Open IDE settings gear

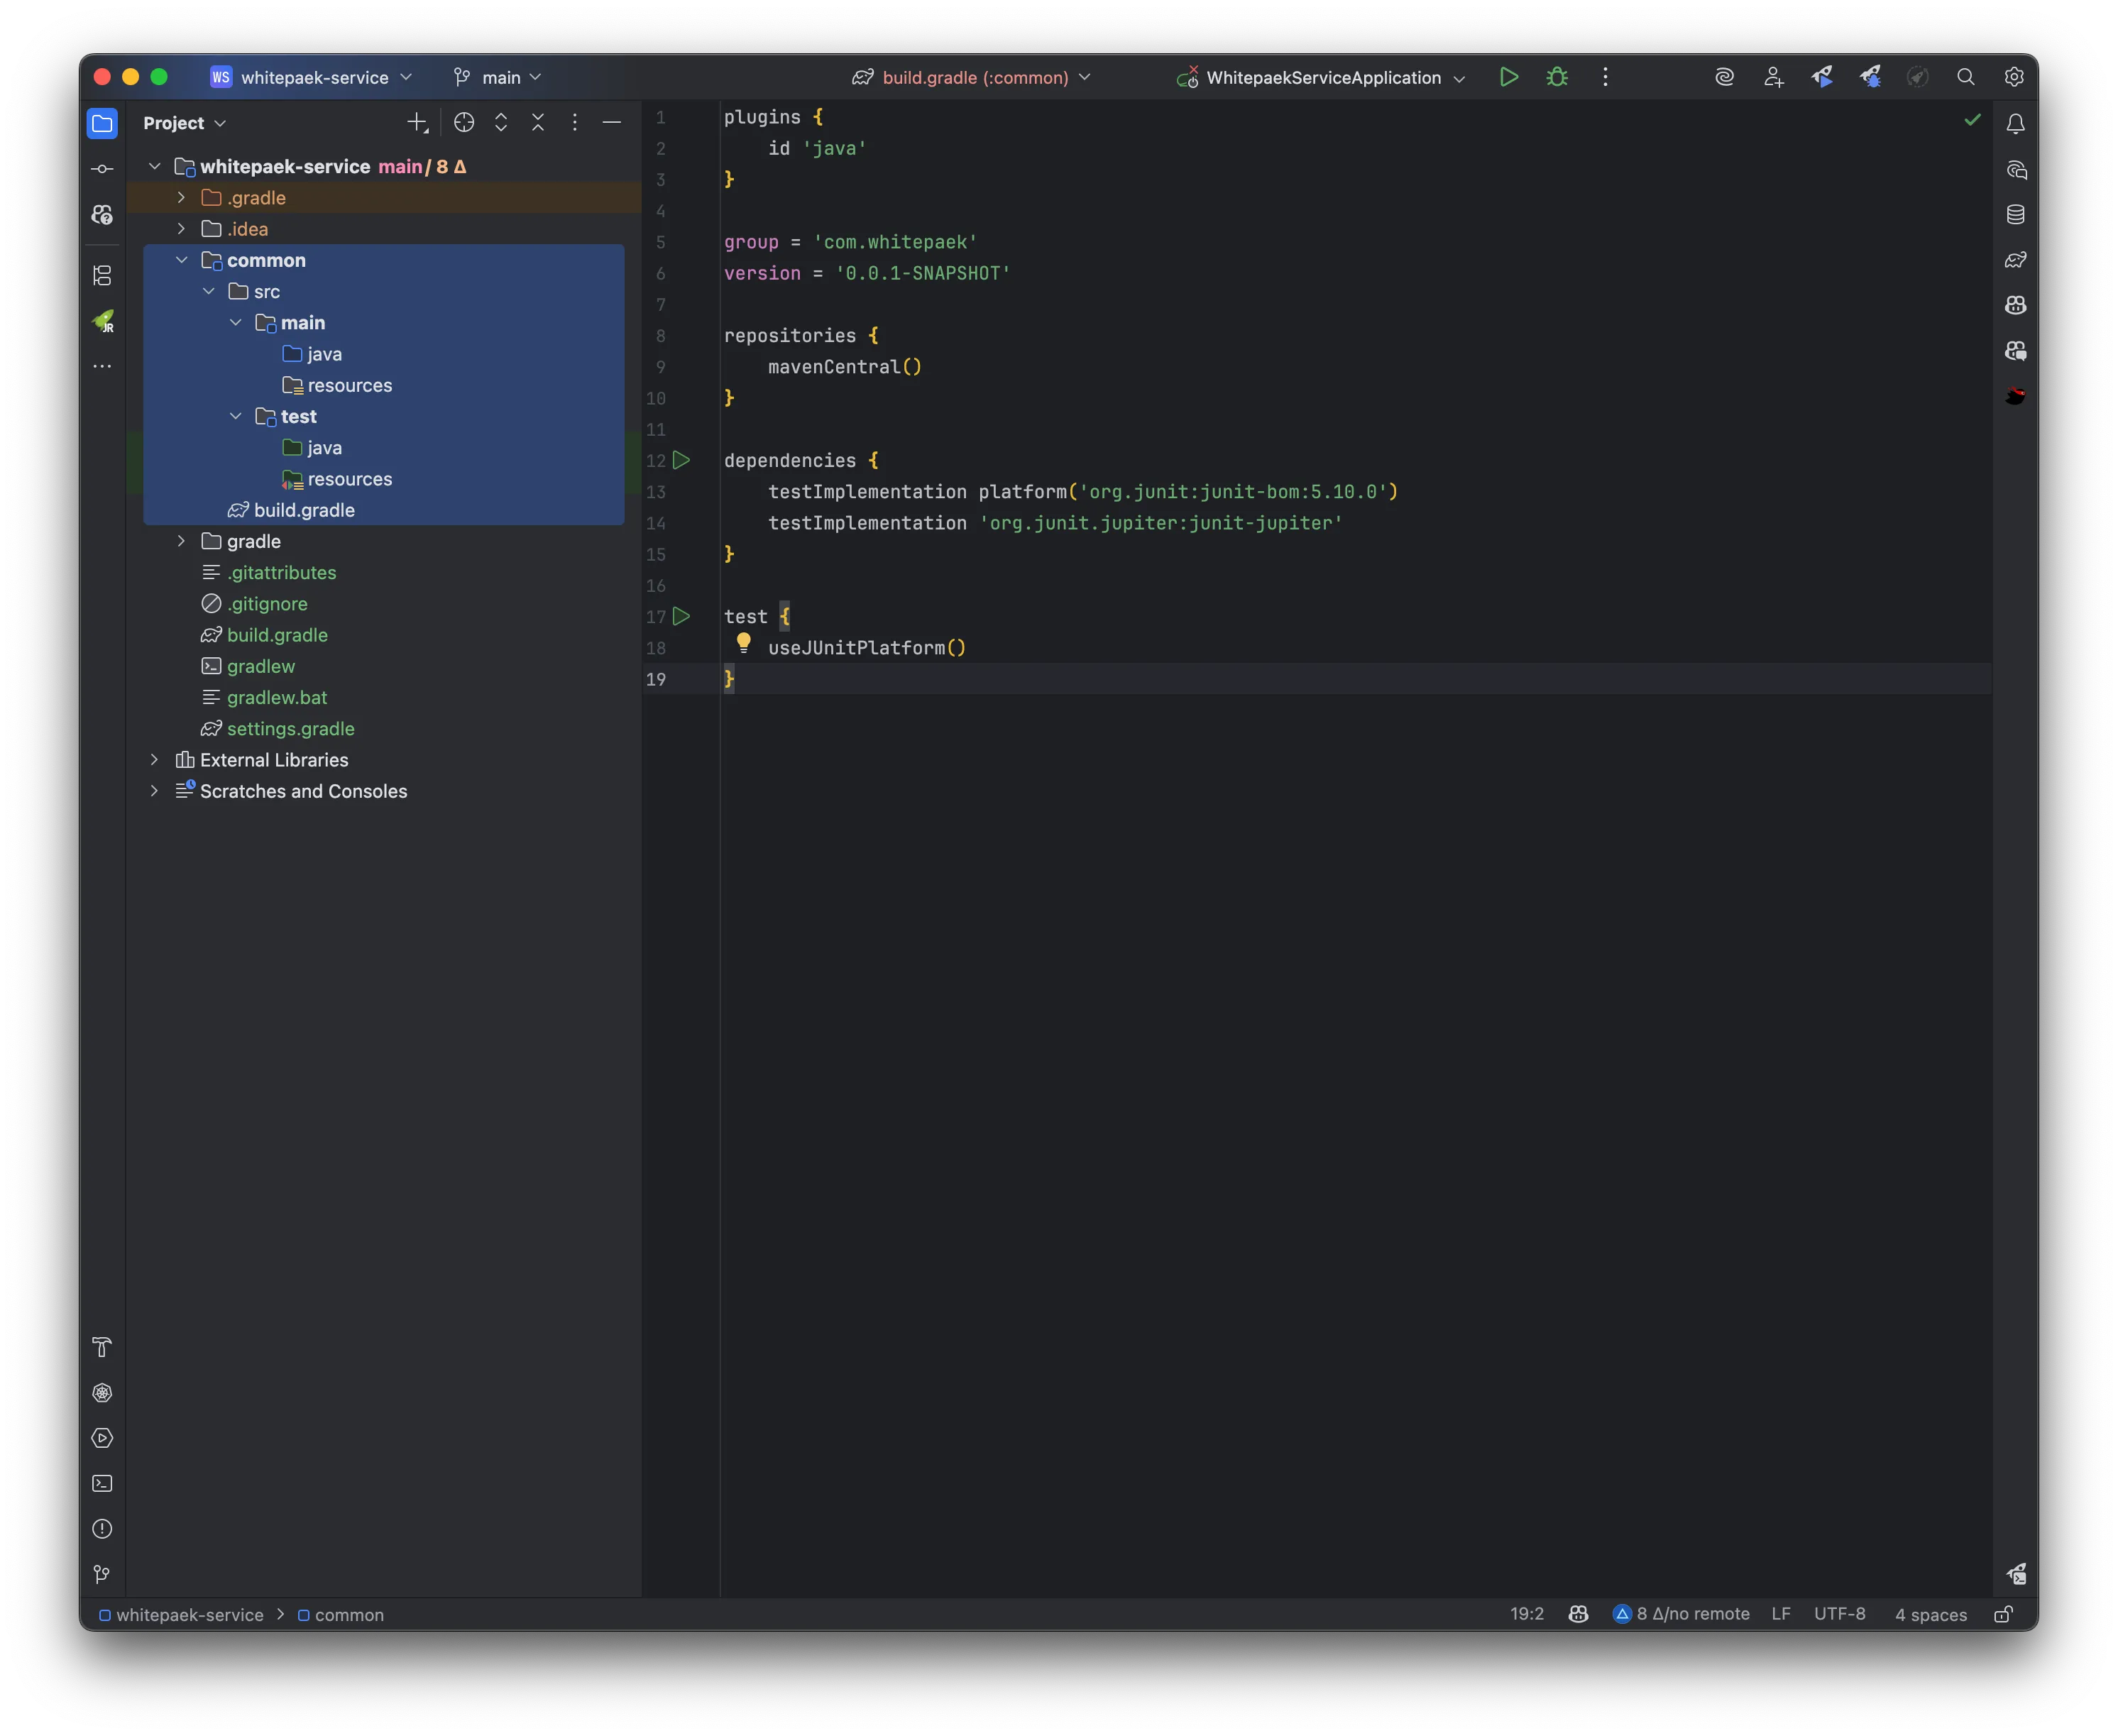click(x=2014, y=77)
